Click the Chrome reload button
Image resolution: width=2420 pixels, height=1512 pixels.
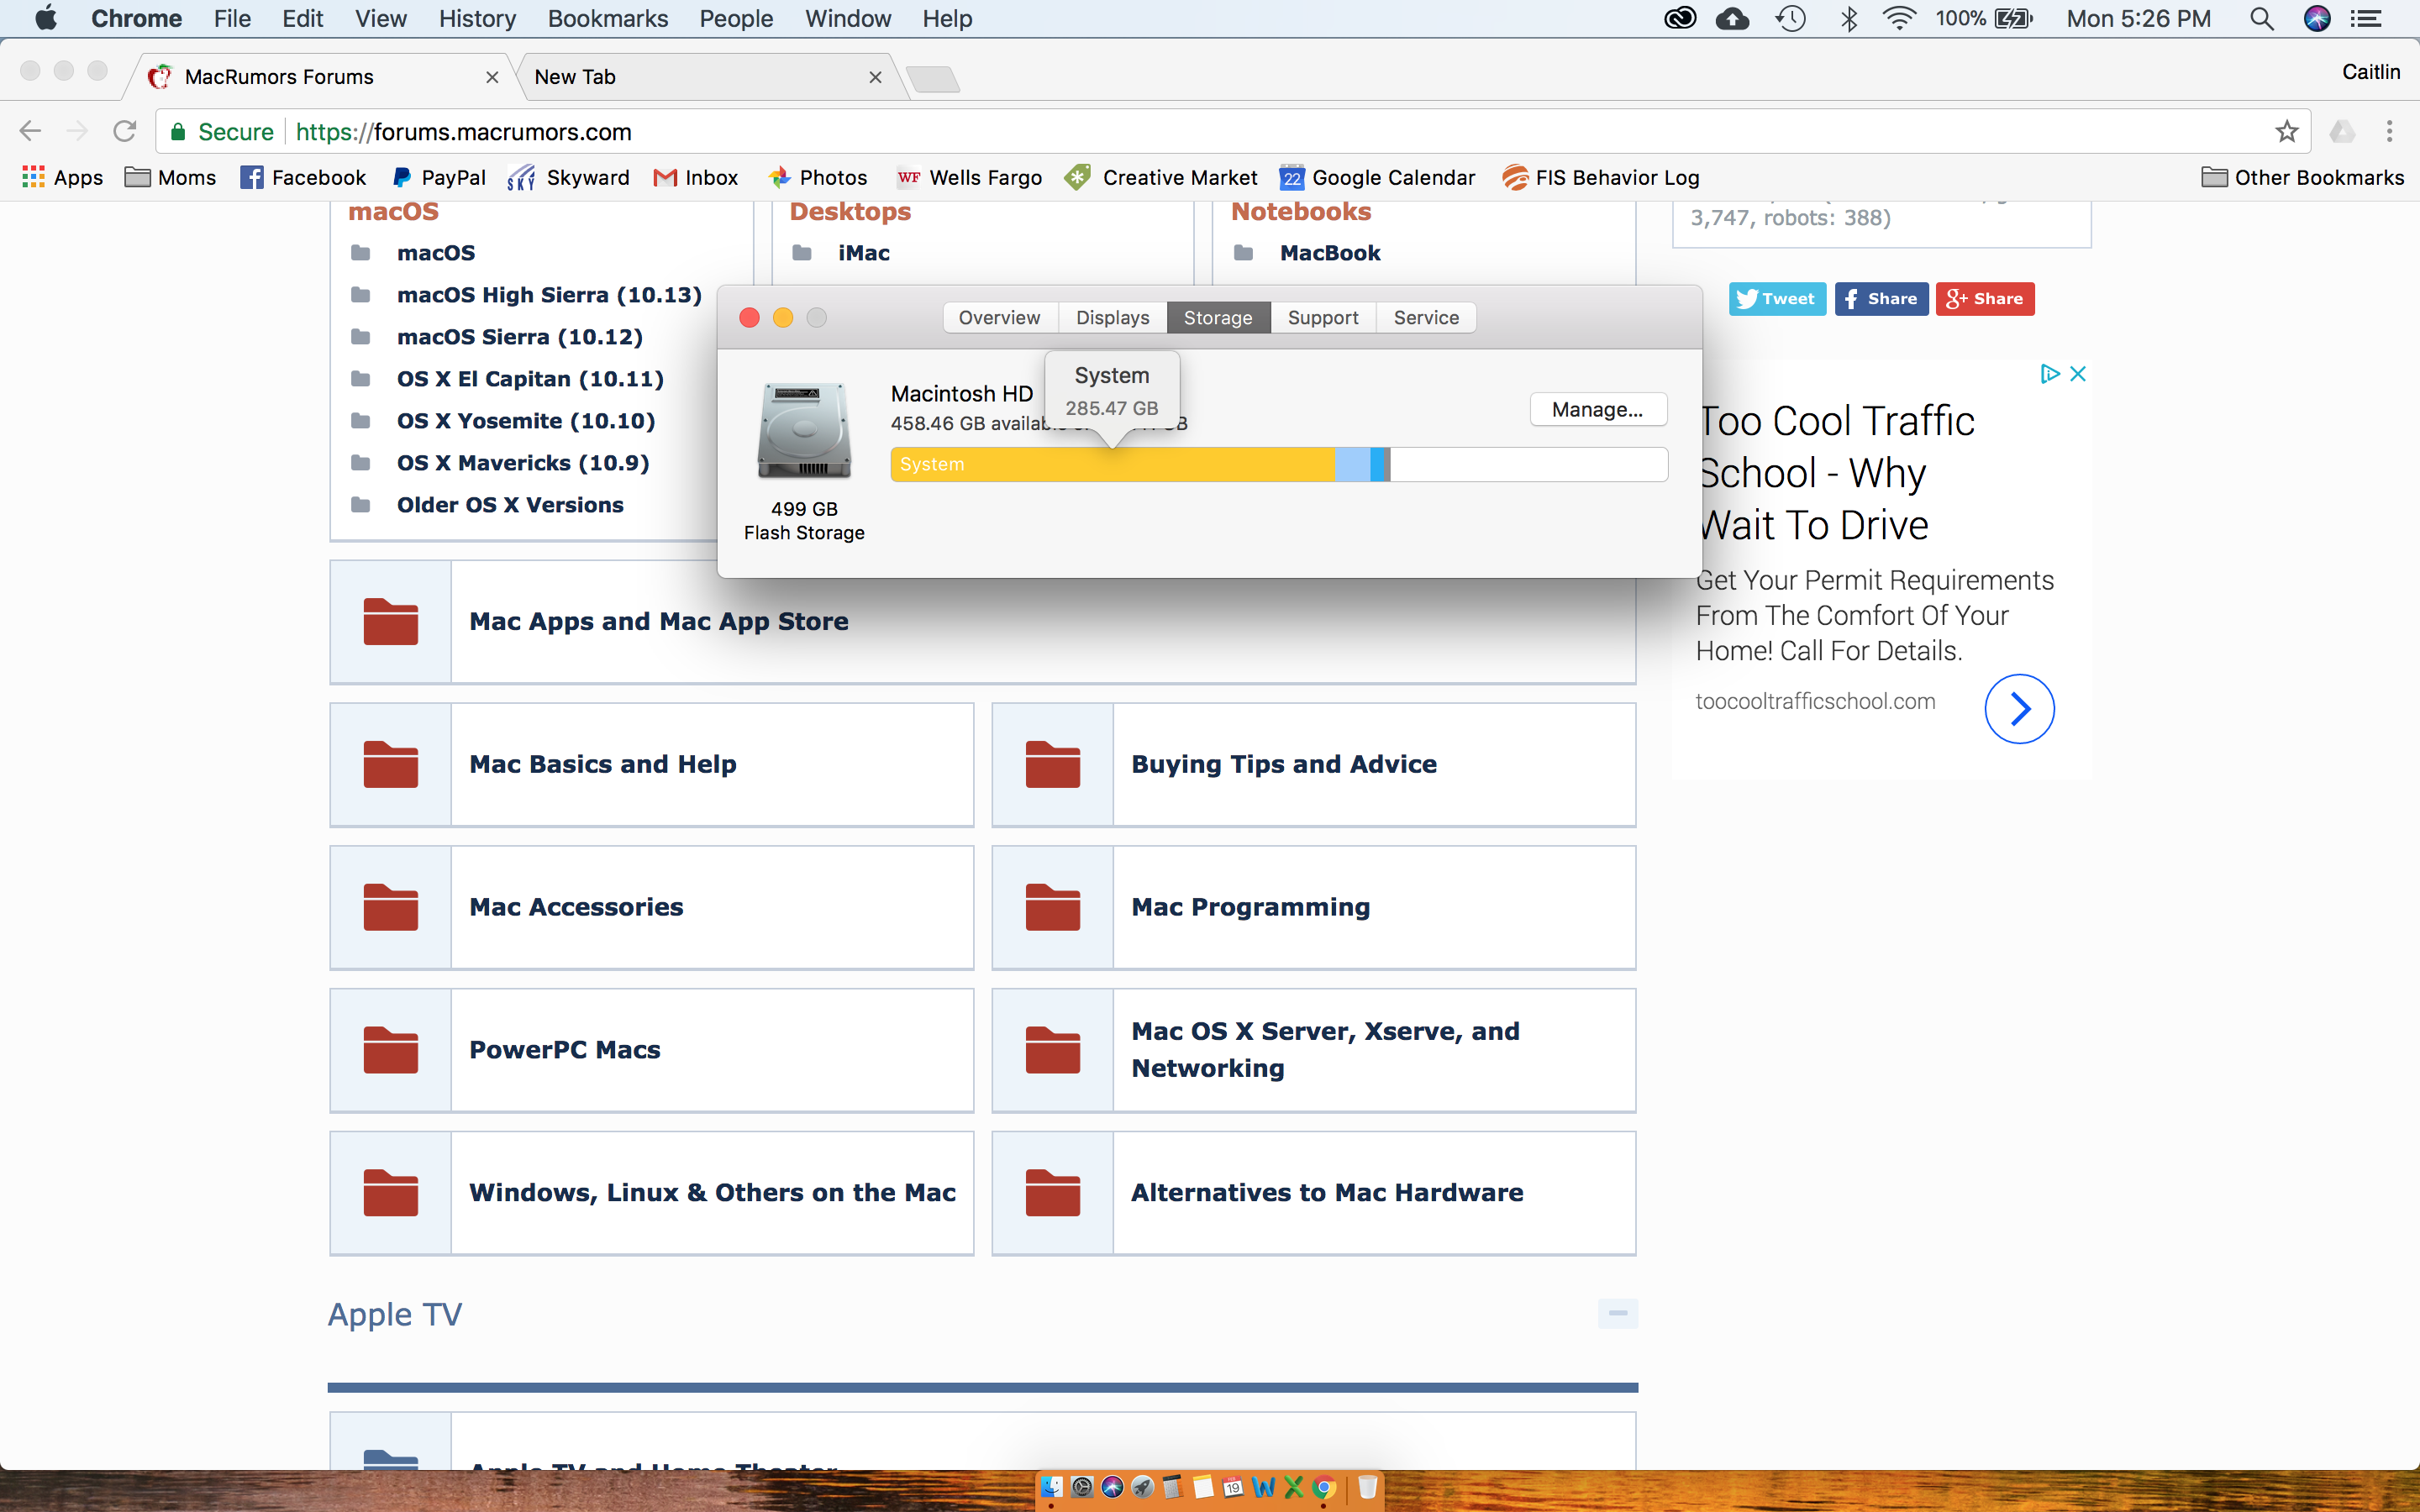124,131
